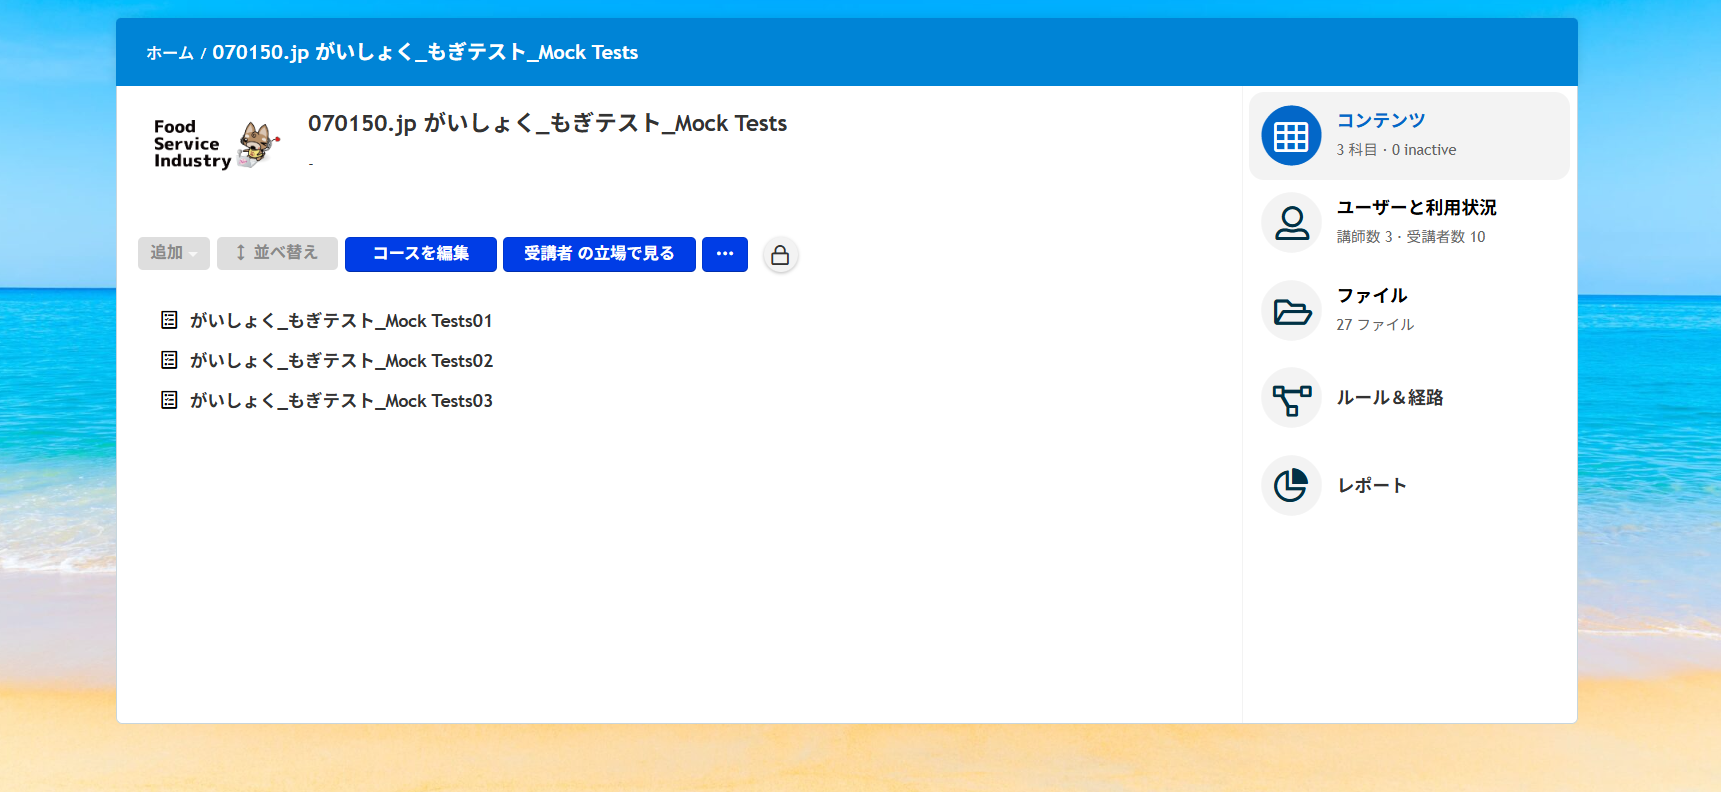Open がいしょく_もぎテスト_Mock Tests01 item
The height and width of the screenshot is (792, 1721).
(341, 321)
